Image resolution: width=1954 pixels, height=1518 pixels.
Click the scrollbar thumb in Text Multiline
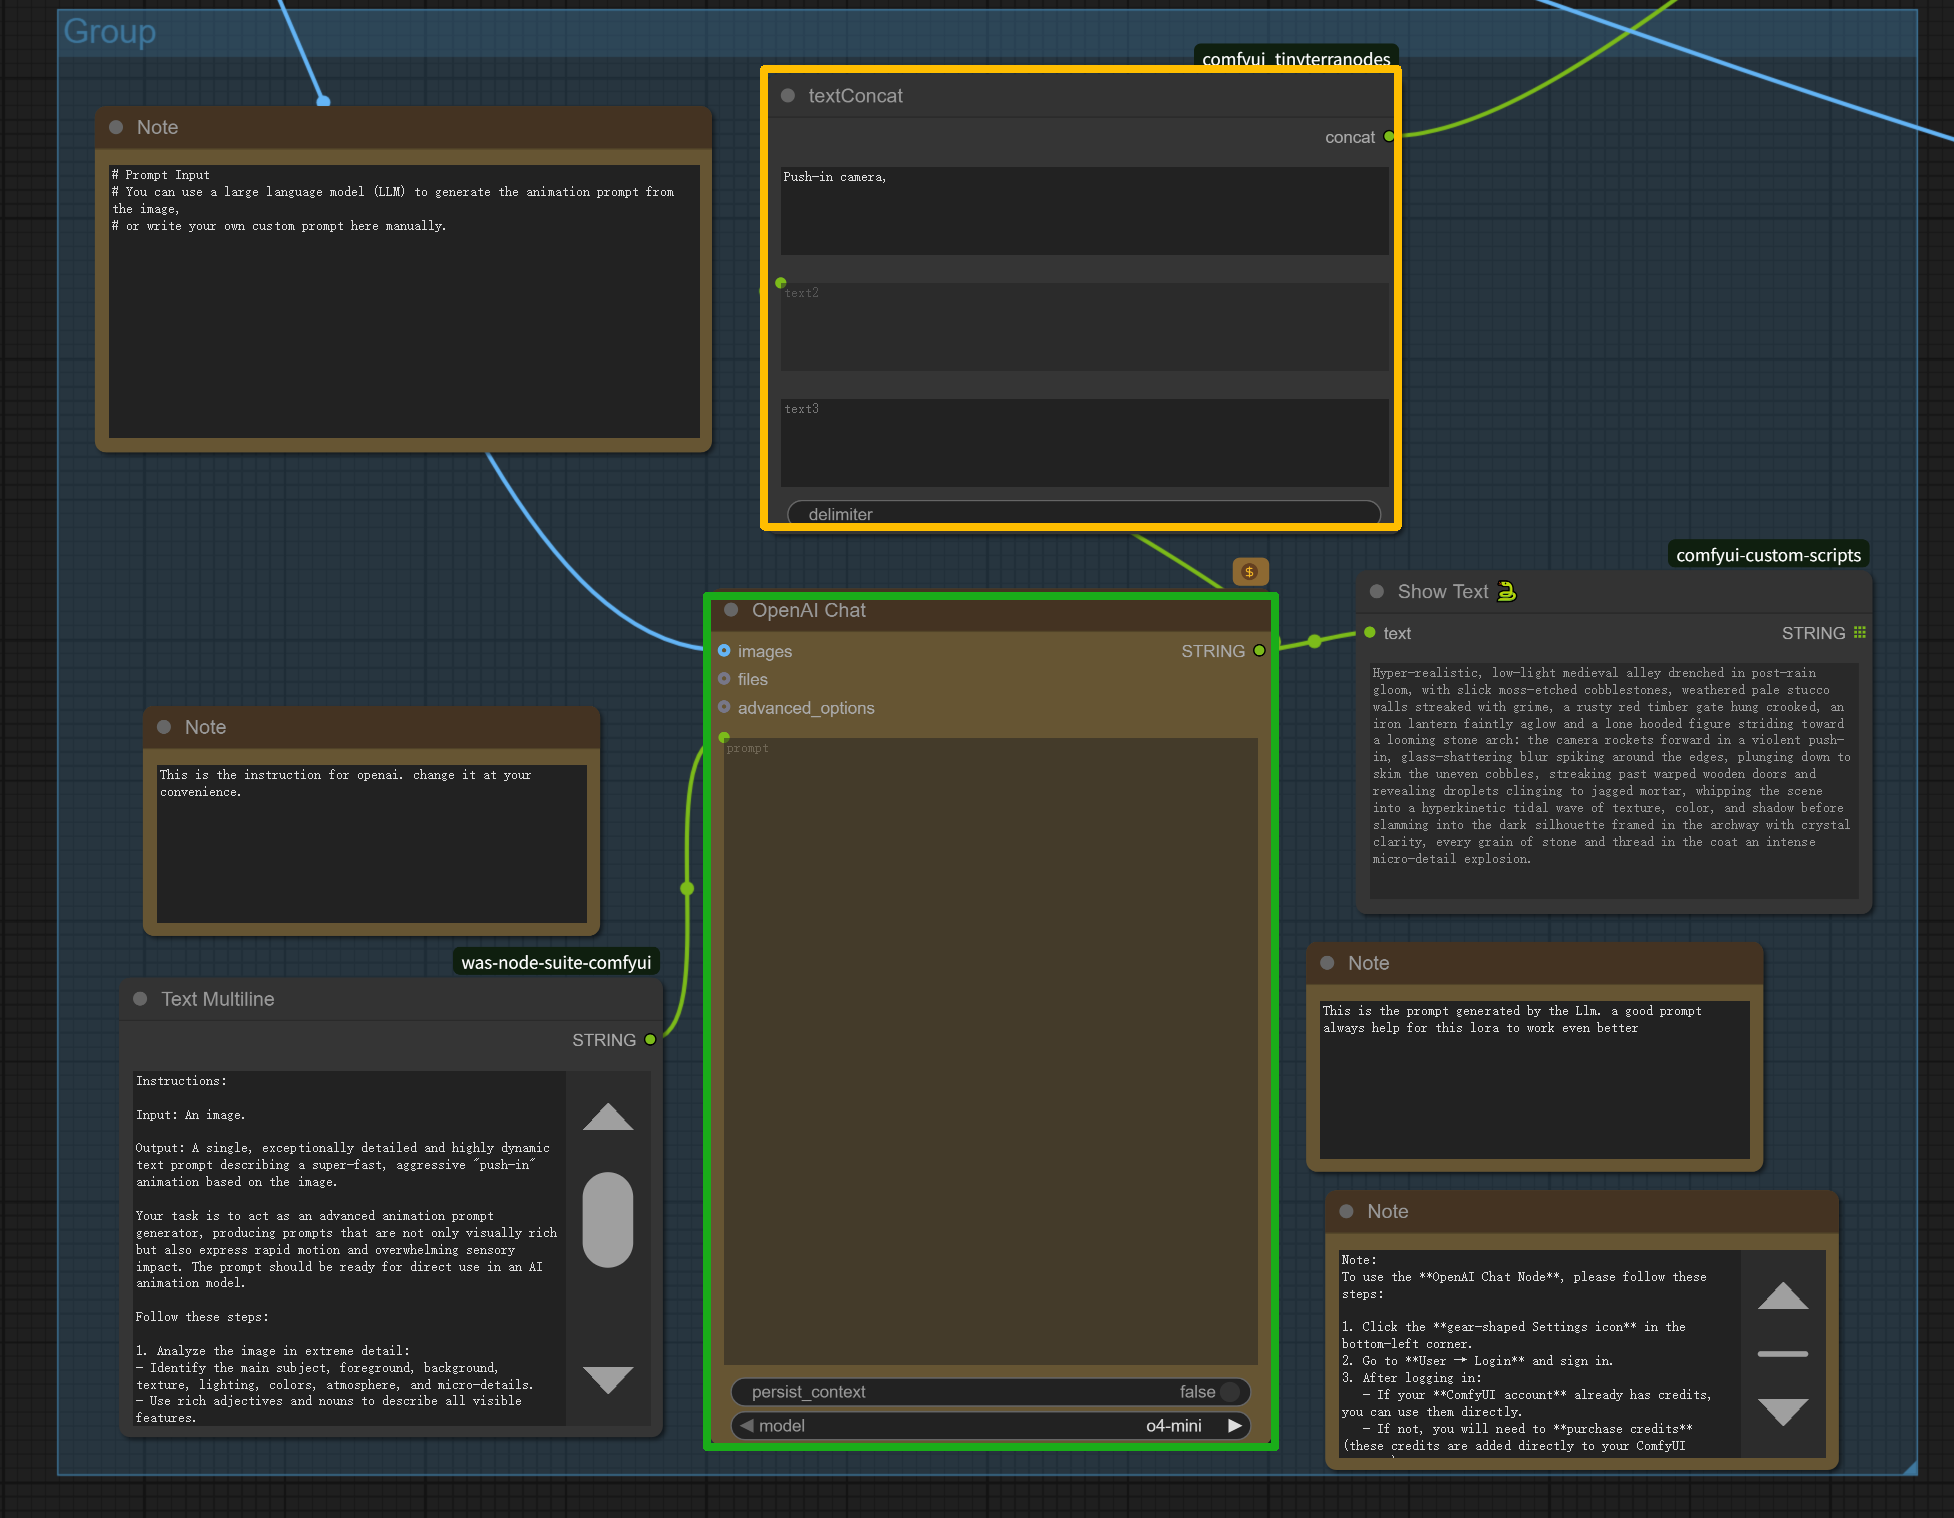point(608,1220)
